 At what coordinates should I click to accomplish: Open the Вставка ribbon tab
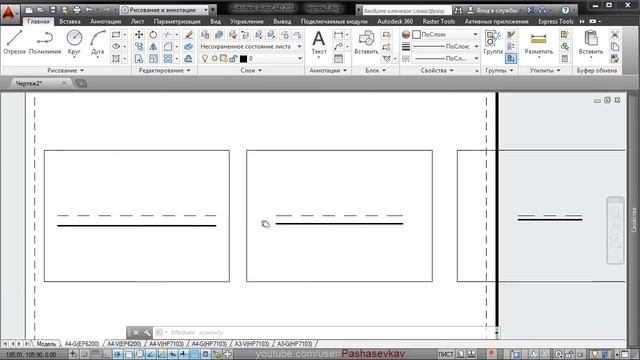(70, 21)
